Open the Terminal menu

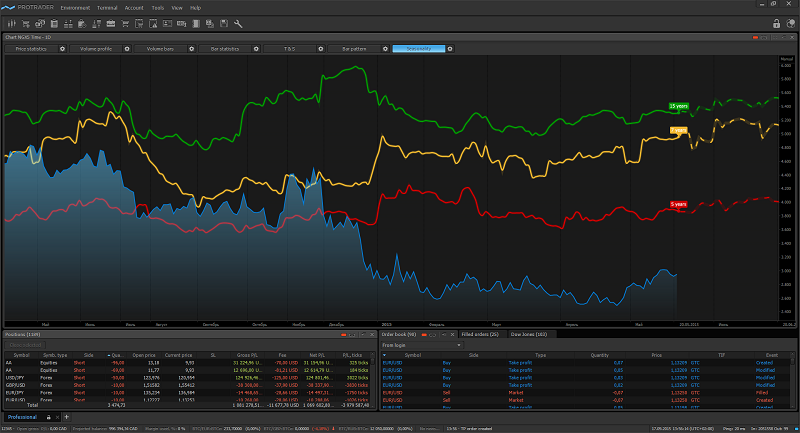click(x=108, y=7)
